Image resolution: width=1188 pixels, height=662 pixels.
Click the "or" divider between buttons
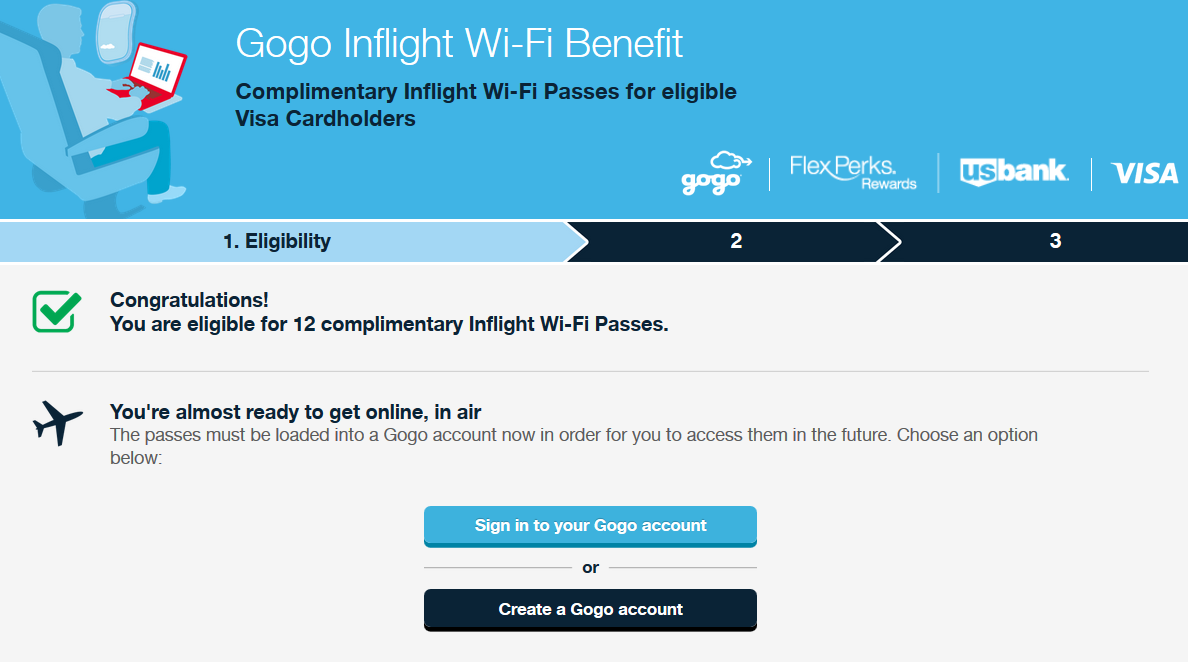(x=590, y=567)
